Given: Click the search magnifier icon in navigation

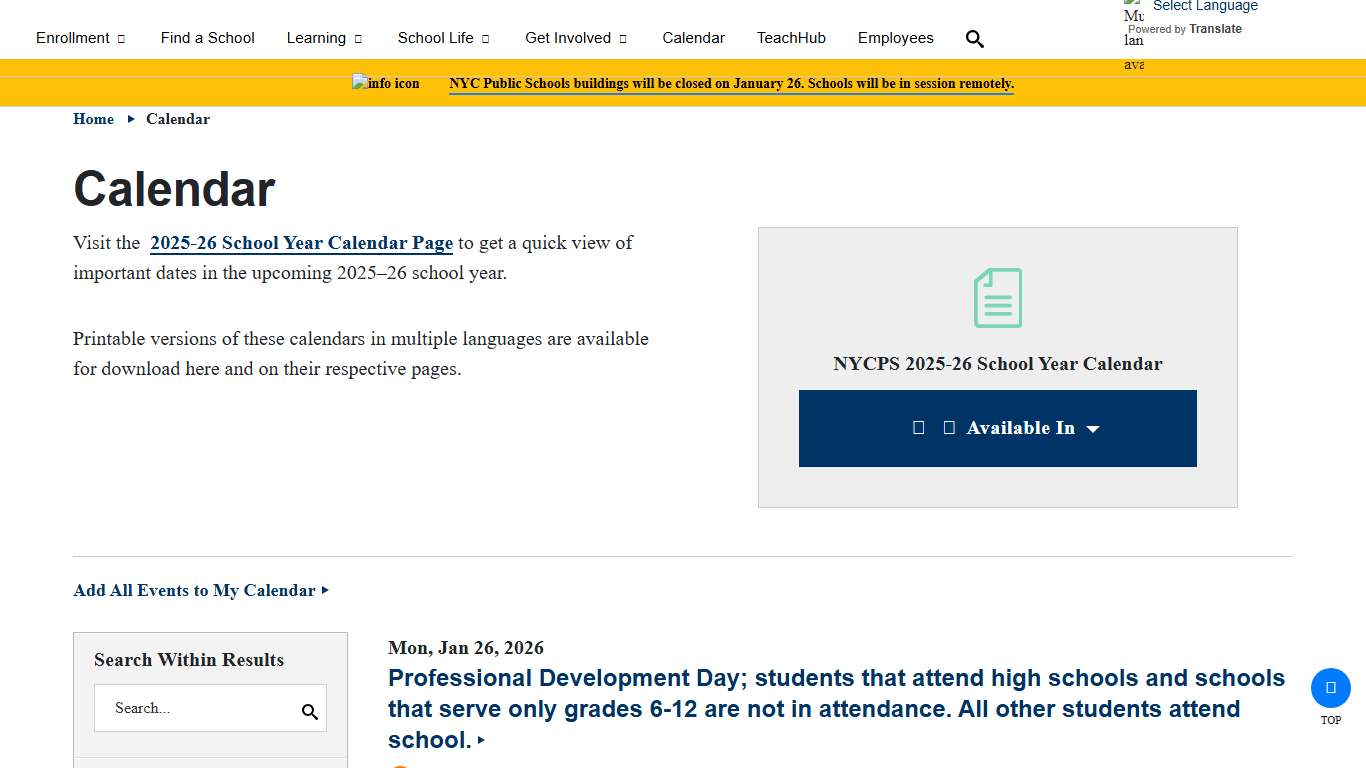Looking at the screenshot, I should click(975, 39).
